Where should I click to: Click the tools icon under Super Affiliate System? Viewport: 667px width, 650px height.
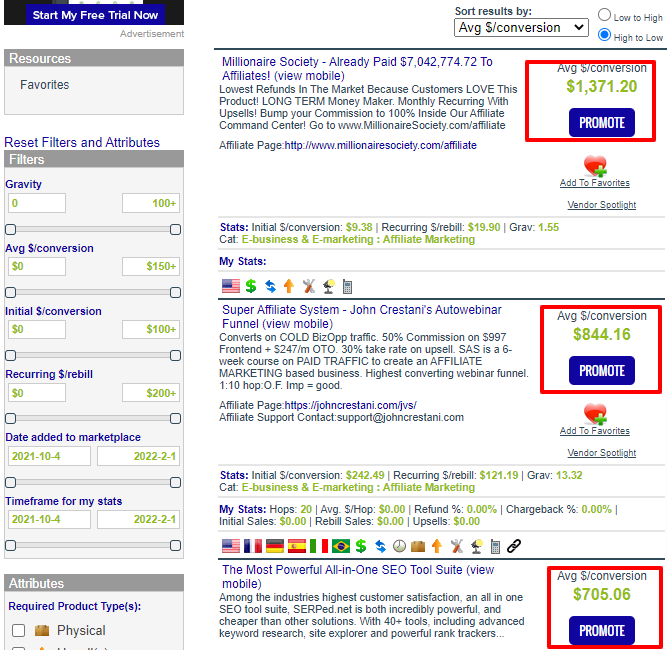pyautogui.click(x=456, y=546)
